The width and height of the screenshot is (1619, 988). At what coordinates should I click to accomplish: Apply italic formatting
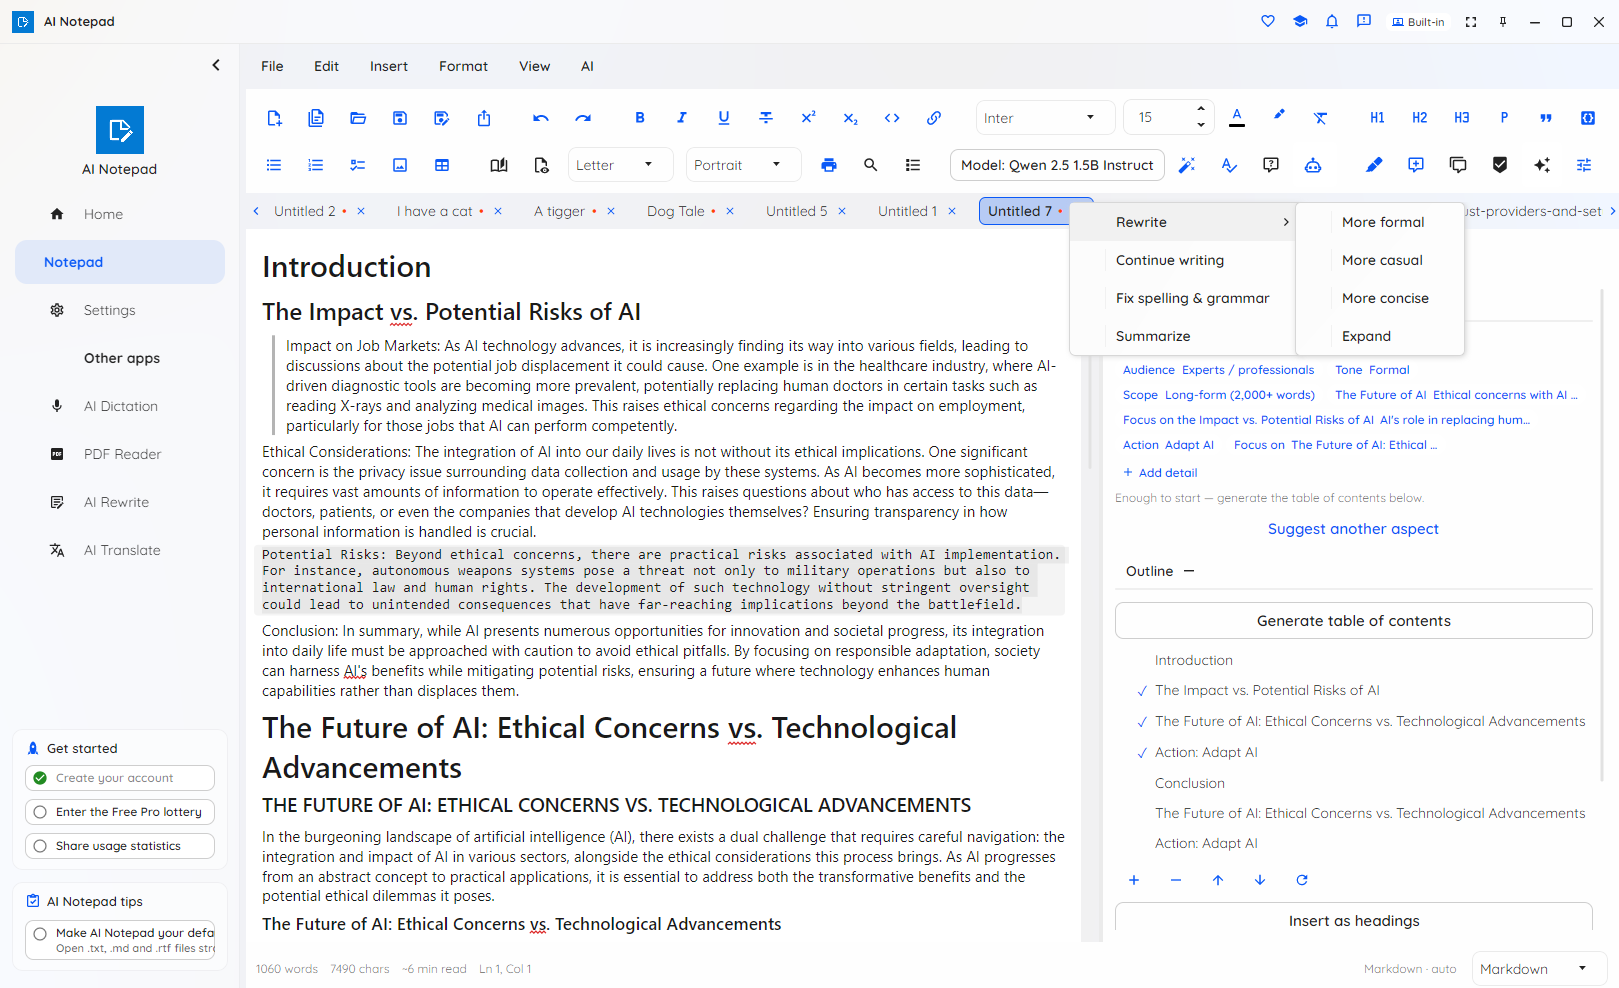(682, 118)
